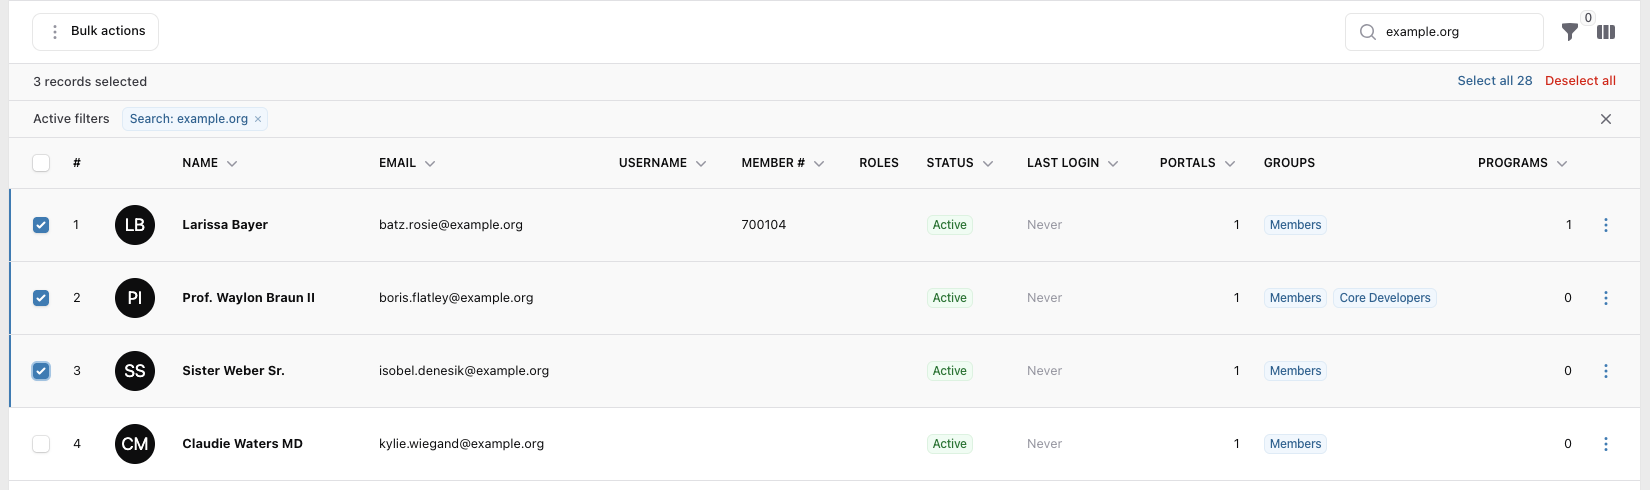The width and height of the screenshot is (1650, 490).
Task: Click email boris.flatley@example.org
Action: click(x=456, y=298)
